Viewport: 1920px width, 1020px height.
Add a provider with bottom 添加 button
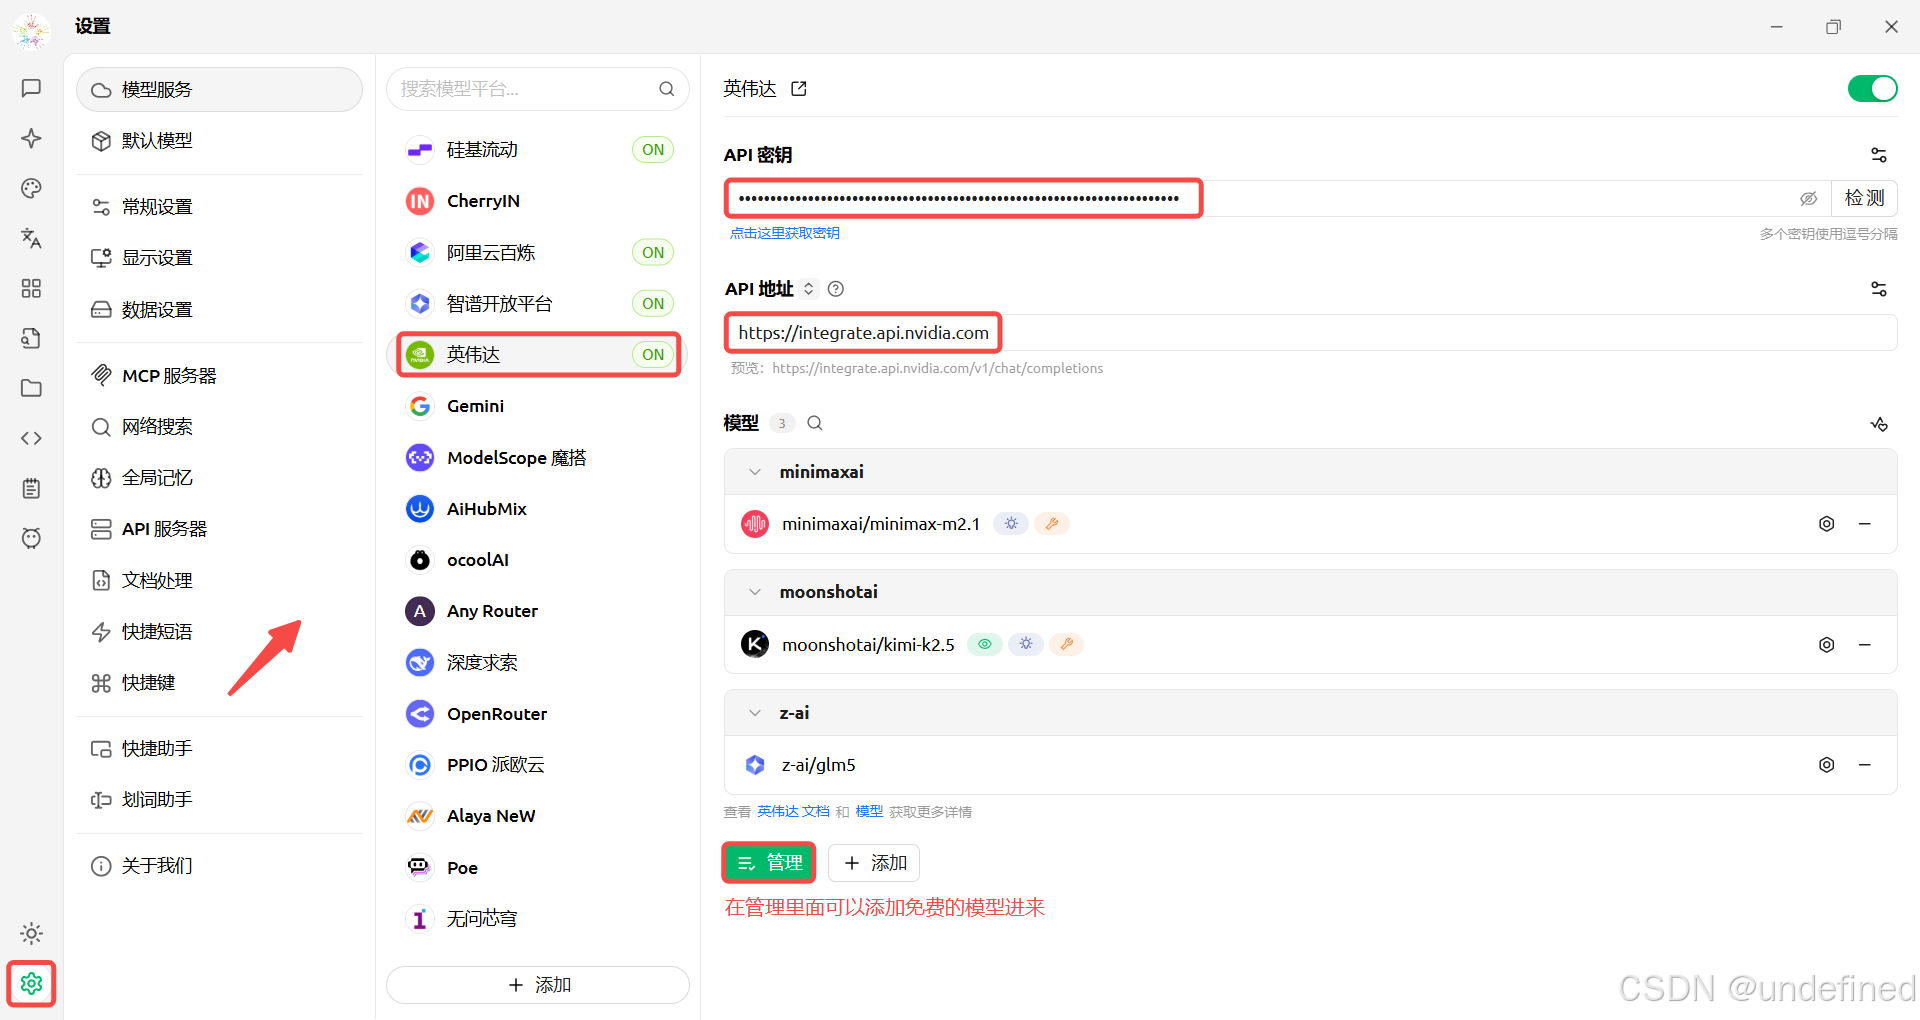538,985
